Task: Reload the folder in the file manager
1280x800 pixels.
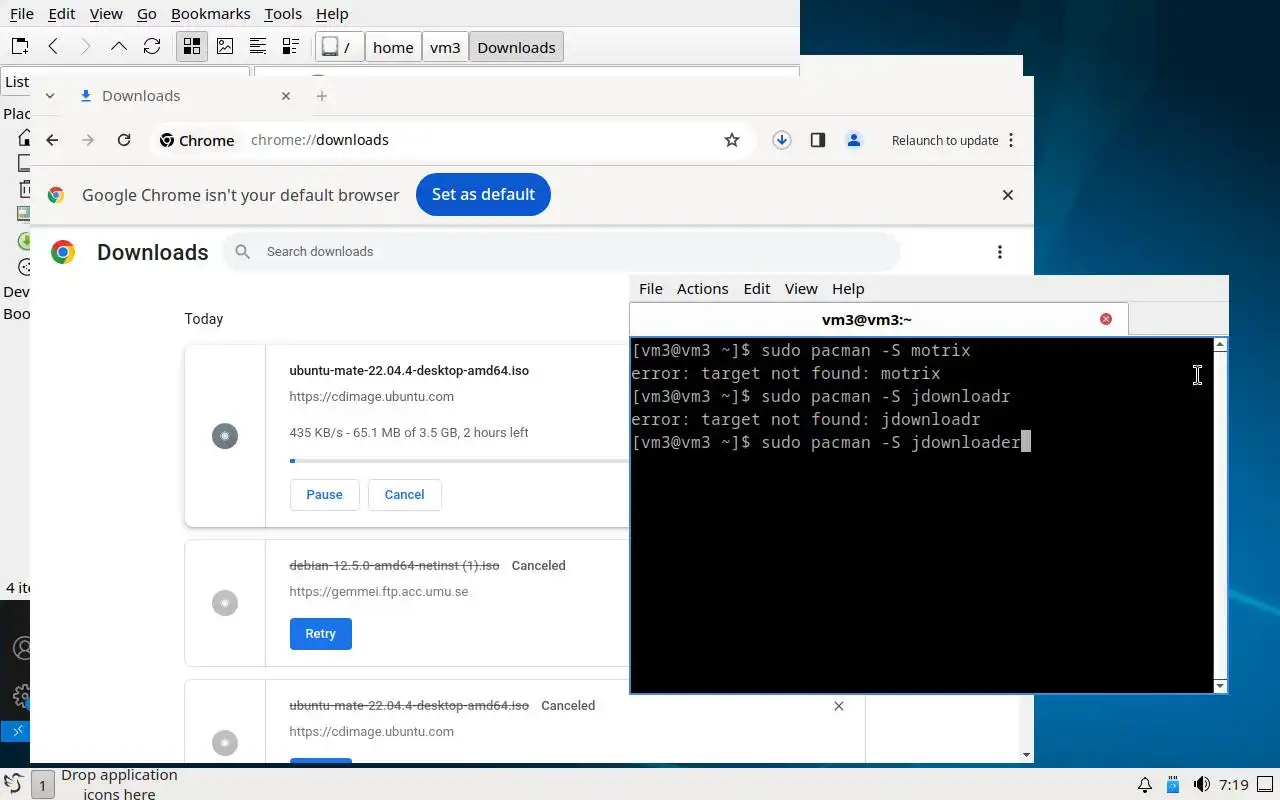Action: coord(152,47)
